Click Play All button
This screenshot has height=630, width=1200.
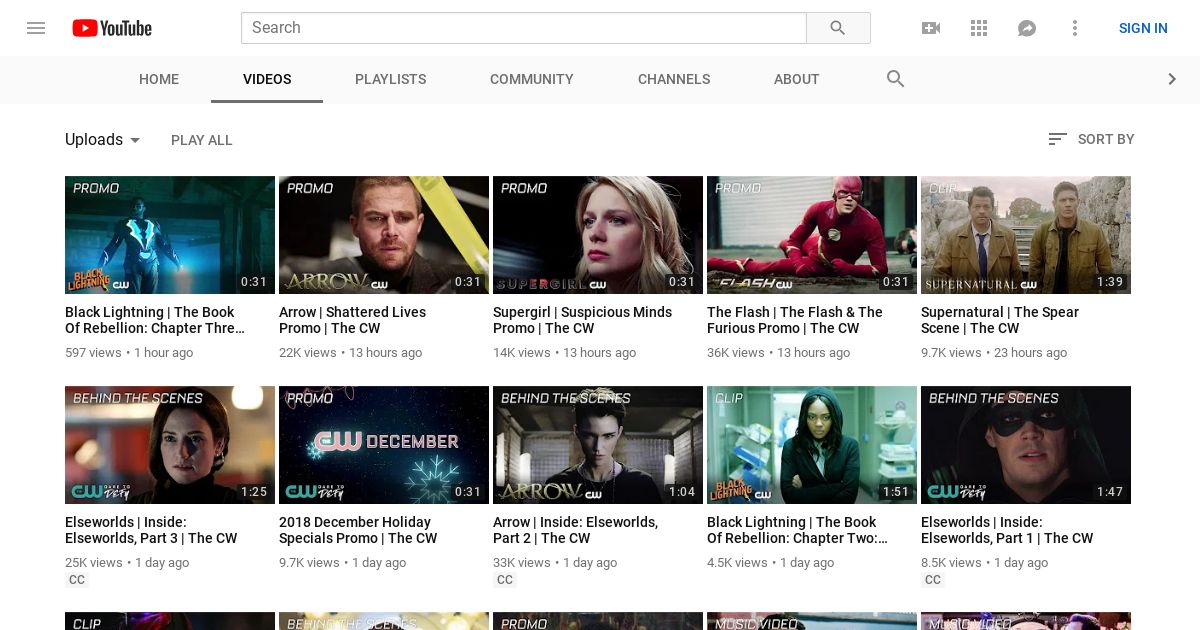202,140
